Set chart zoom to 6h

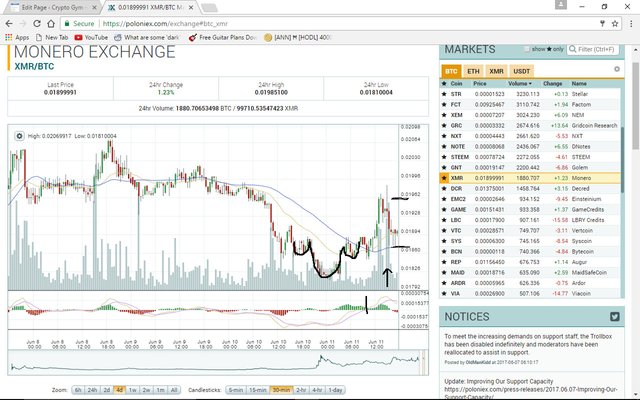(x=78, y=390)
